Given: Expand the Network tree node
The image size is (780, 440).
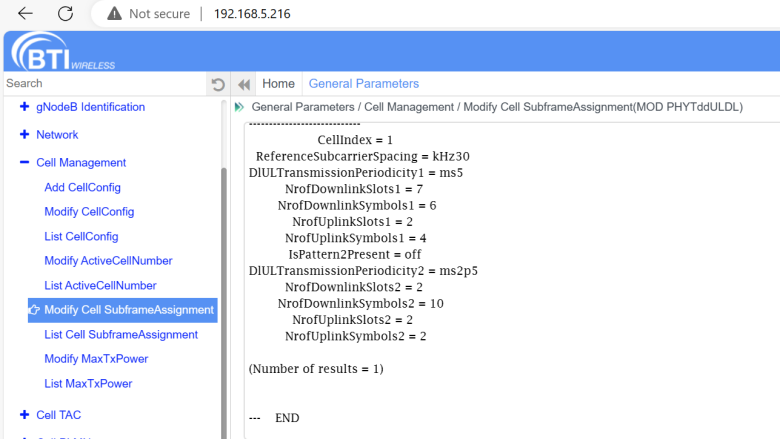Looking at the screenshot, I should tap(24, 135).
